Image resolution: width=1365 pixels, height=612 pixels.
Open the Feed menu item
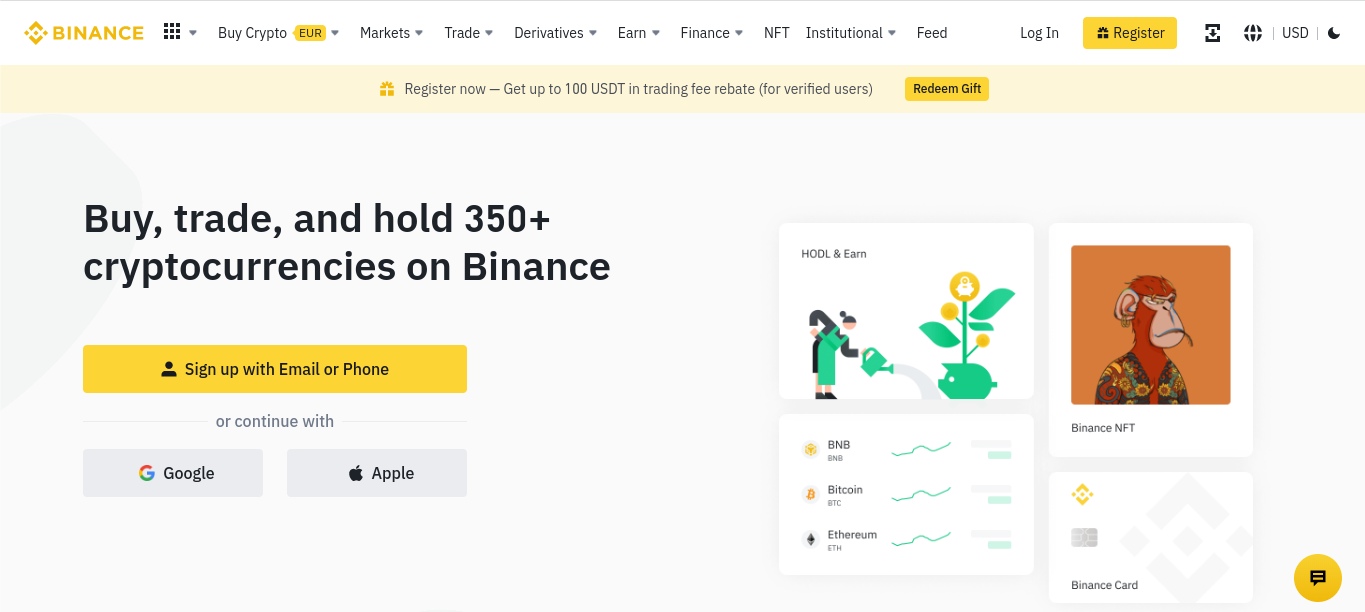coord(932,33)
